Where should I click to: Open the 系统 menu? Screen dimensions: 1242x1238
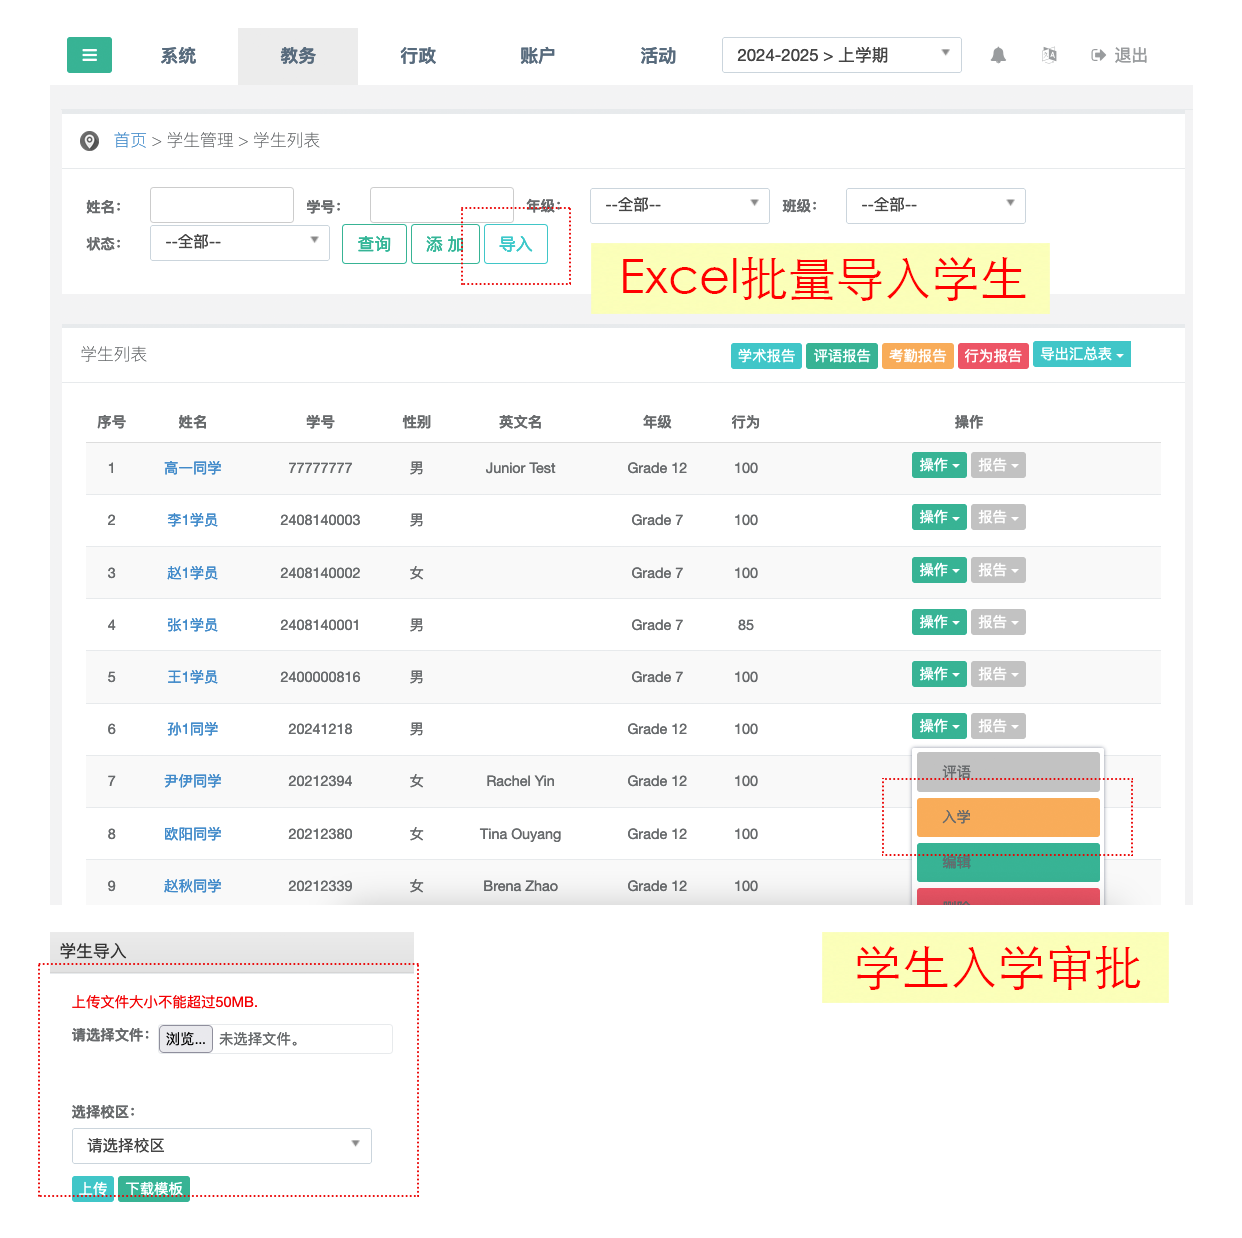click(178, 56)
